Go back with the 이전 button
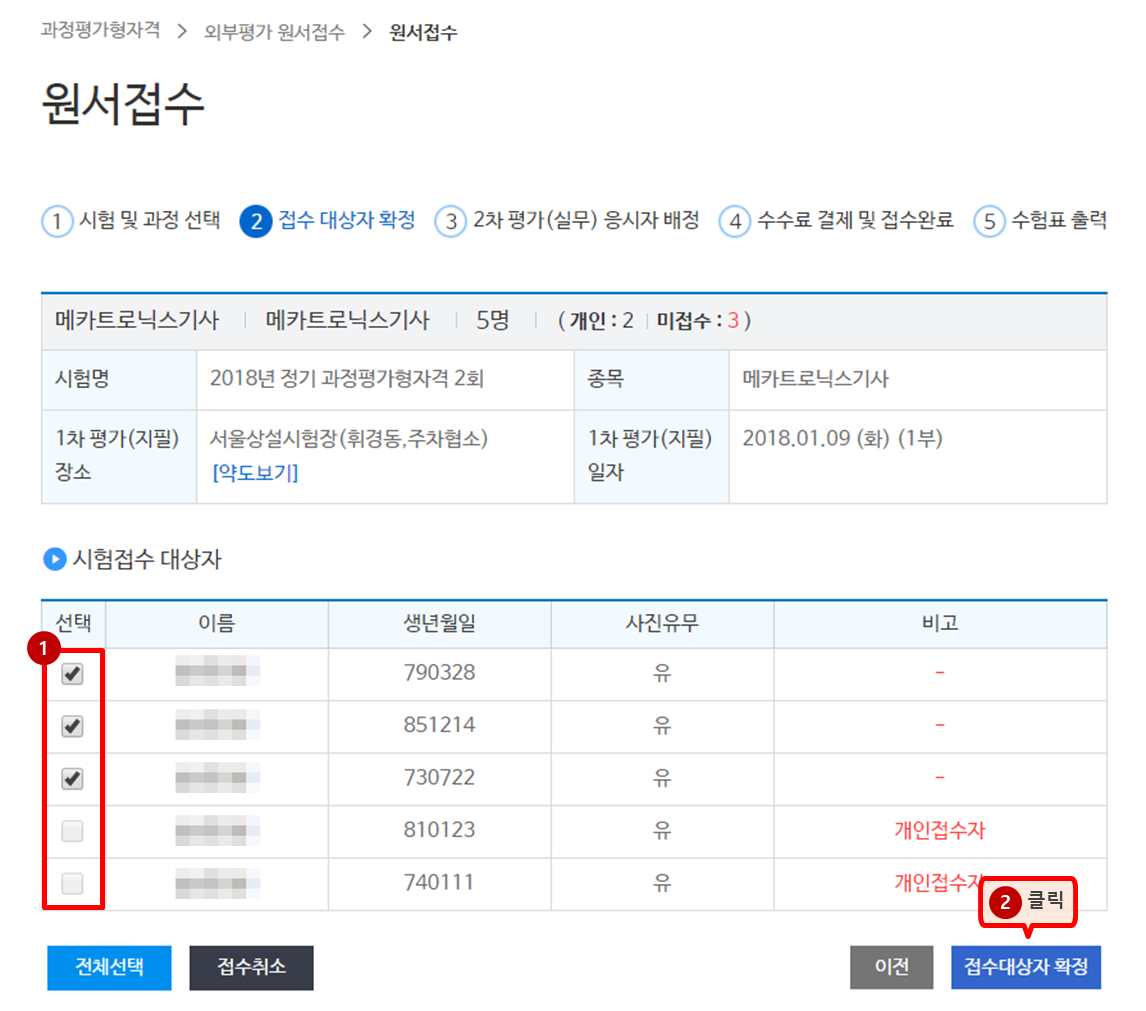Image resolution: width=1146 pixels, height=1011 pixels. (892, 967)
